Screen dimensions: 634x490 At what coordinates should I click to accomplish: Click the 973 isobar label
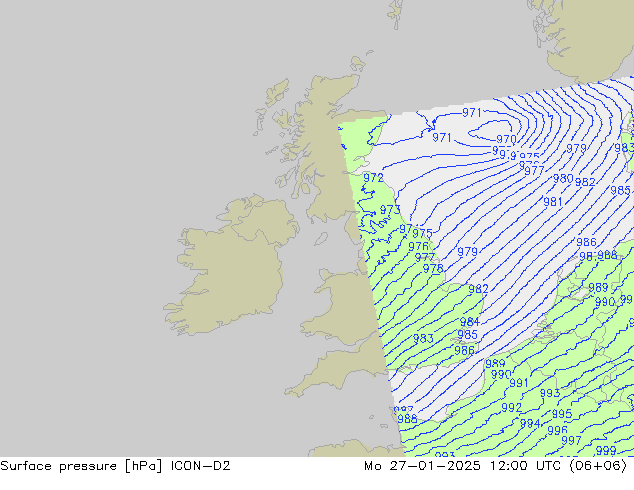coord(390,210)
